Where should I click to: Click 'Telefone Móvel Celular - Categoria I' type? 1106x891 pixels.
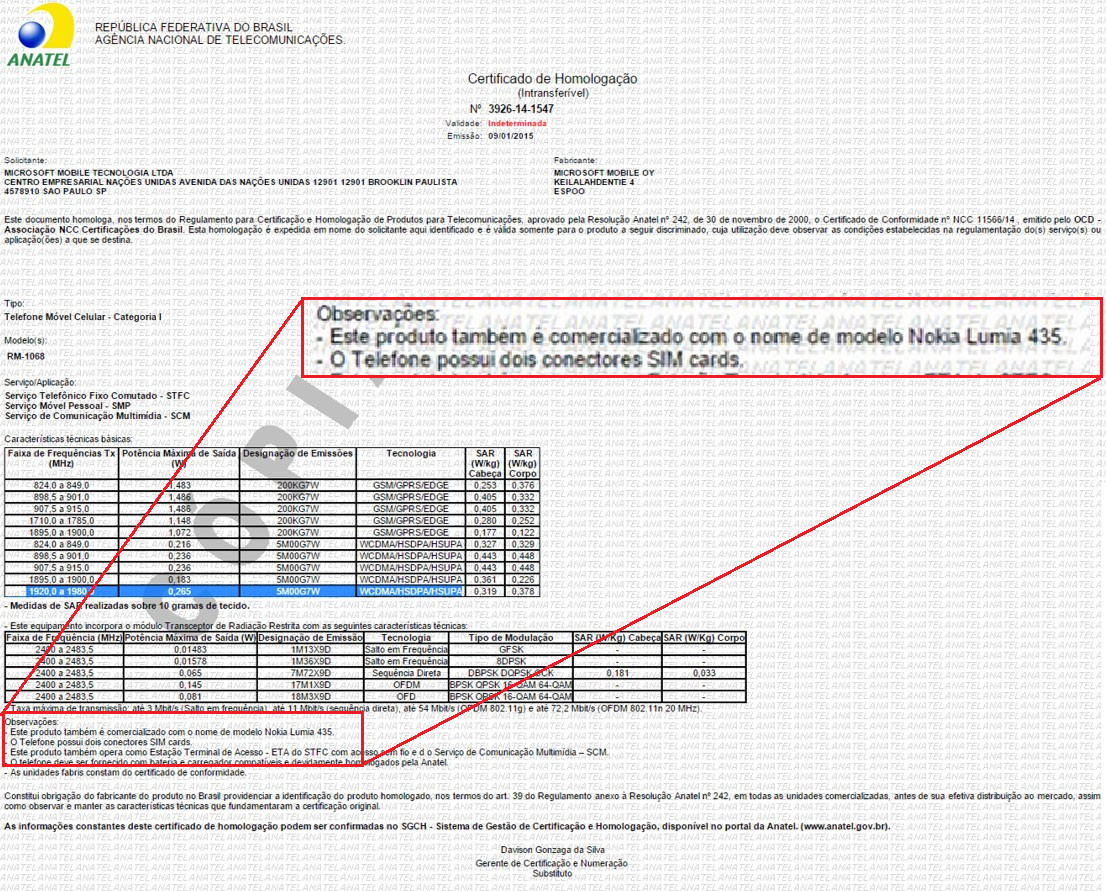(x=83, y=317)
